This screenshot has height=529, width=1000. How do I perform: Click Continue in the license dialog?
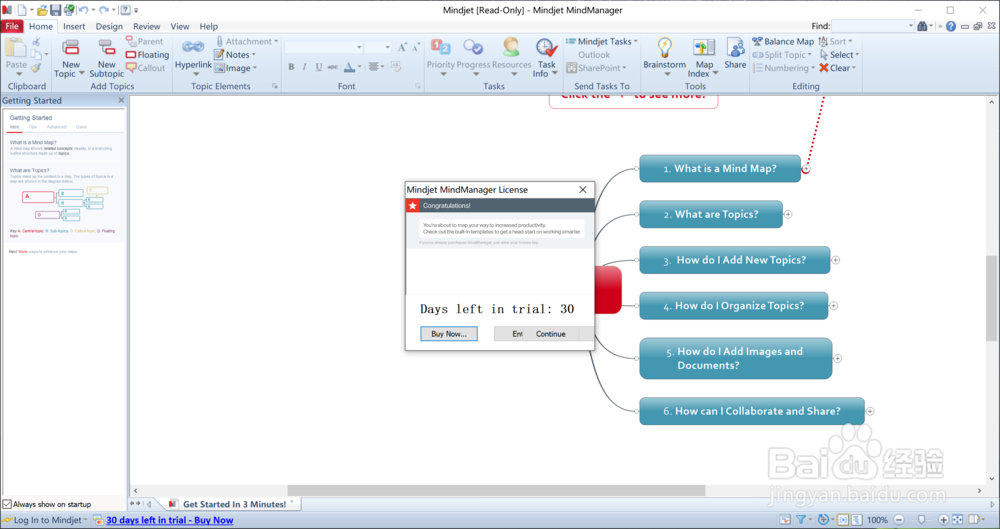pyautogui.click(x=550, y=334)
